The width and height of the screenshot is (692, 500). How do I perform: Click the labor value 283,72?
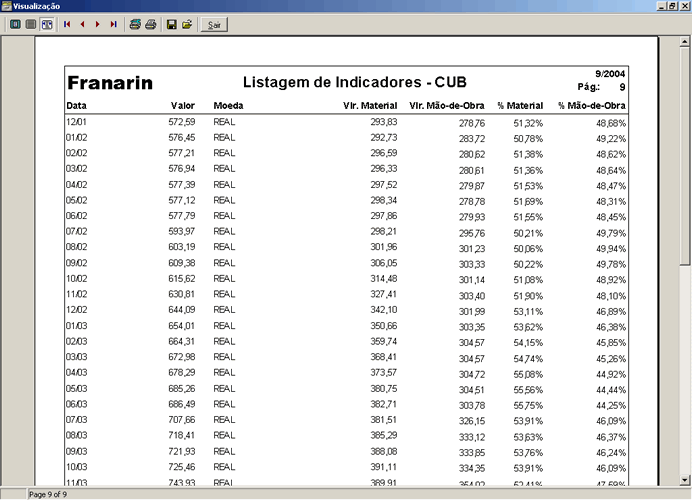click(x=471, y=139)
